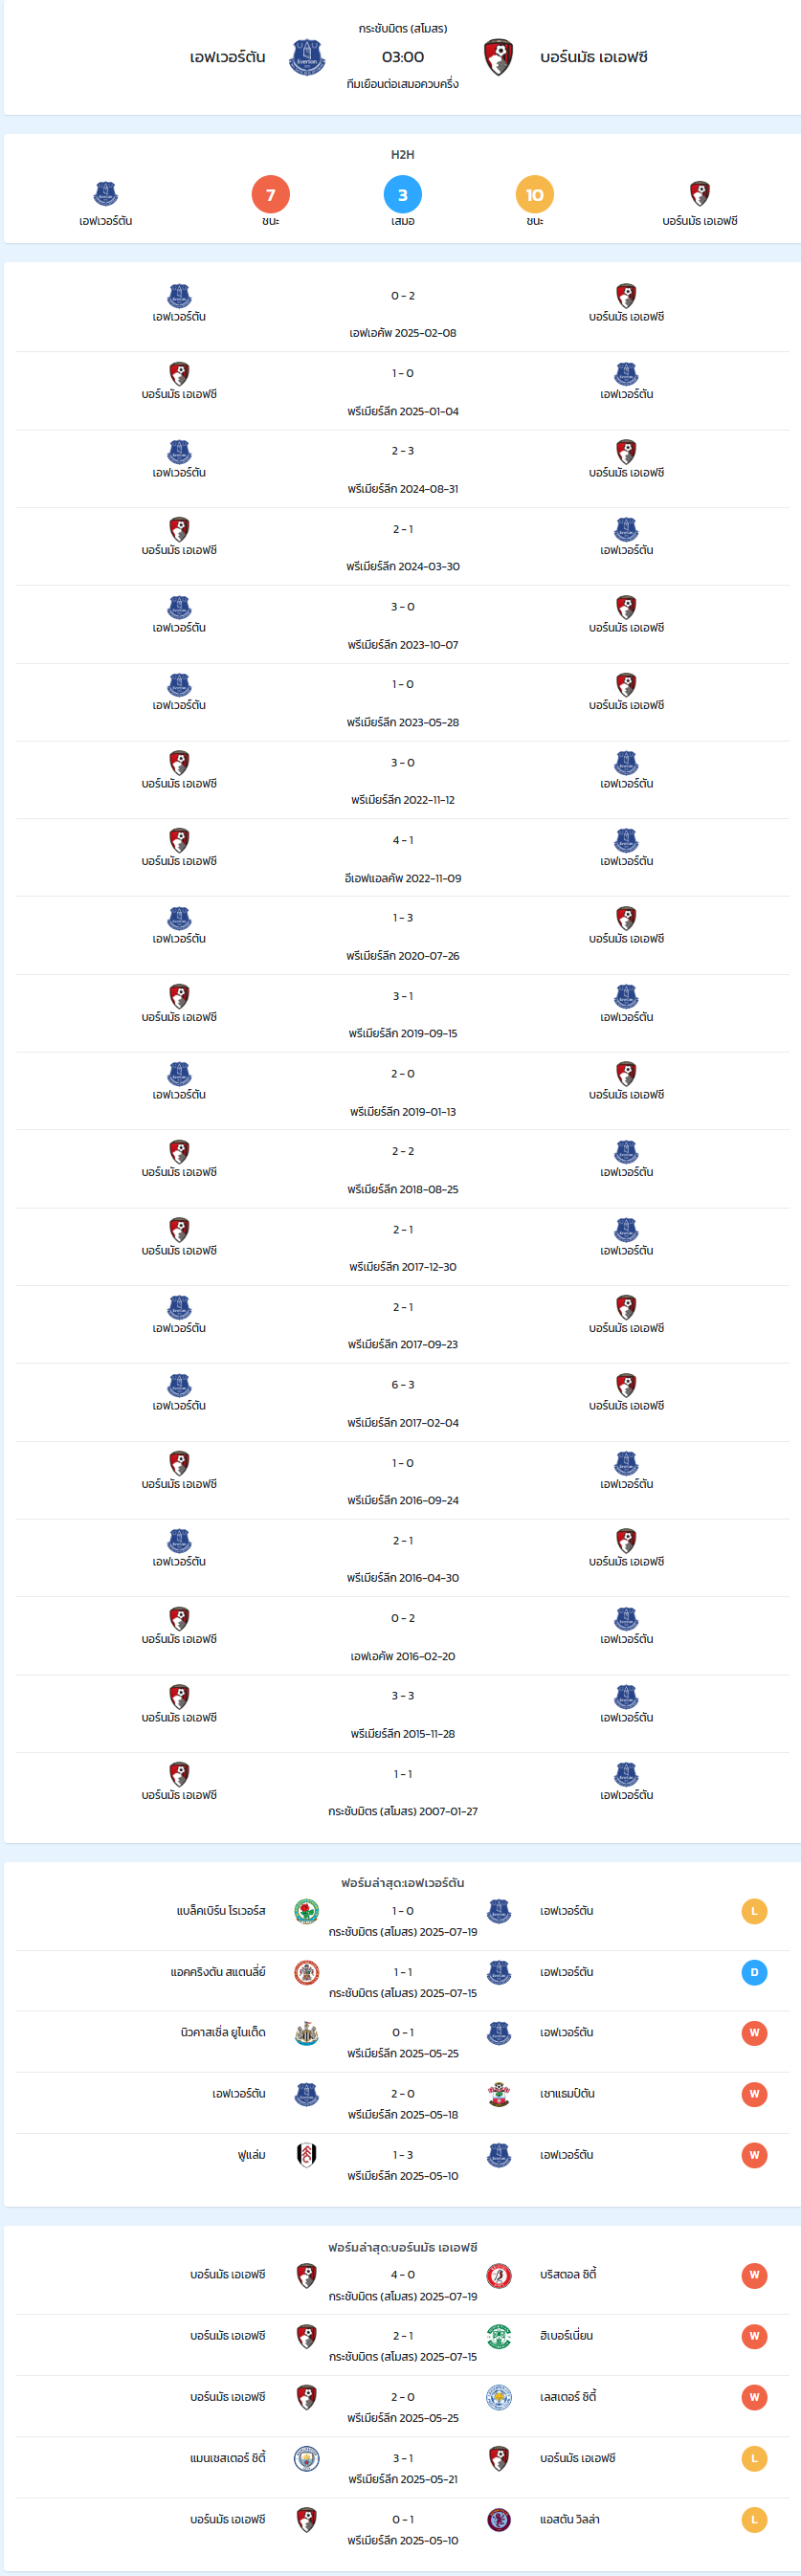
Task: Click the Bristol City crest icon
Action: [498, 2276]
